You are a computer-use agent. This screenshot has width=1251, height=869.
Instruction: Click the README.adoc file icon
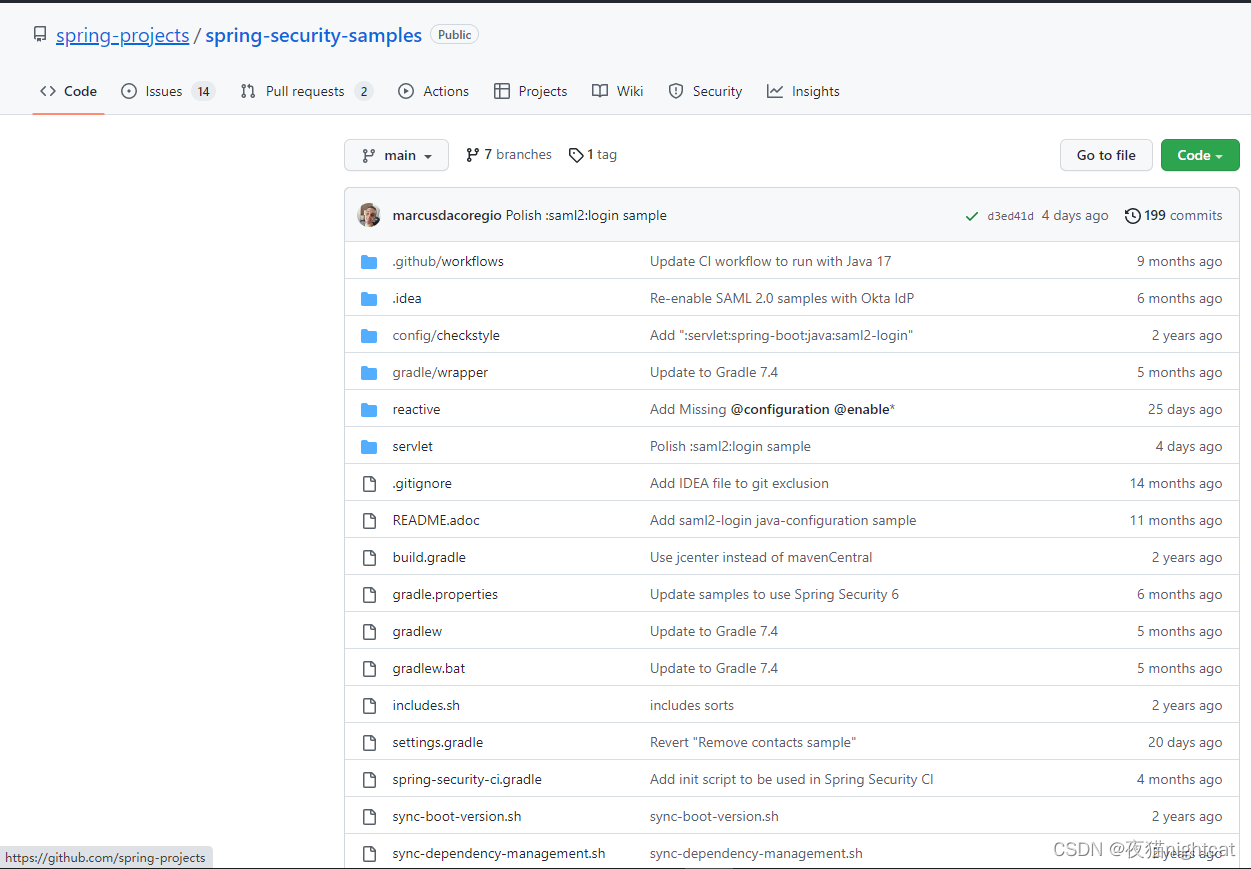click(x=369, y=521)
